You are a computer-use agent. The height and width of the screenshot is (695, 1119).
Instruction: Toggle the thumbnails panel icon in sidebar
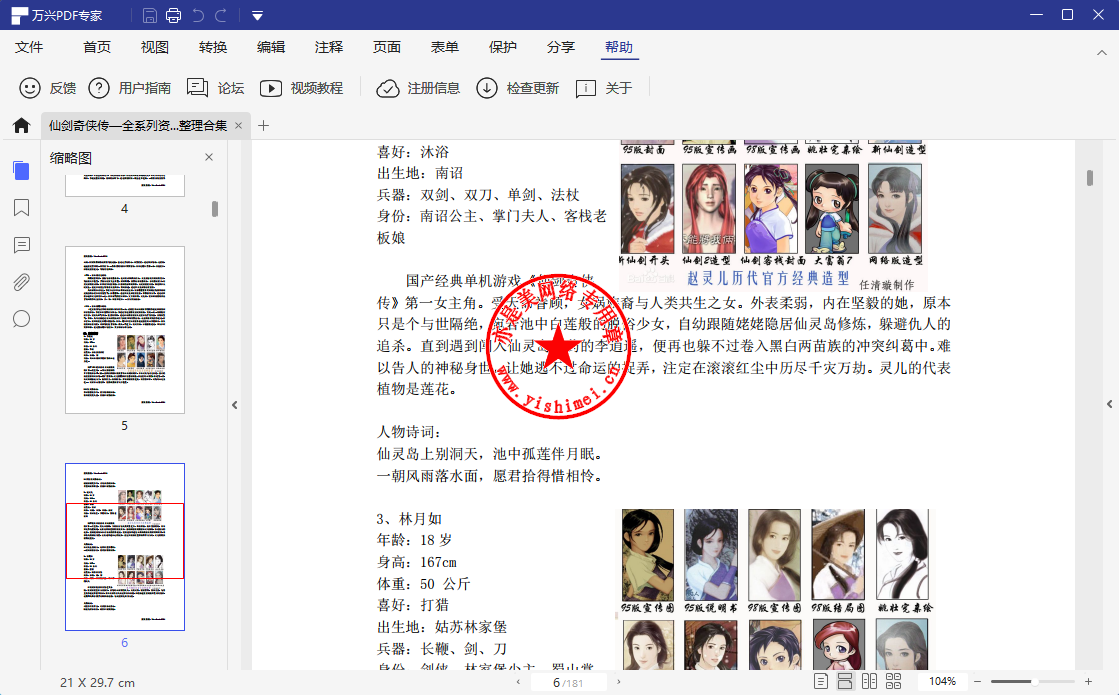[x=21, y=171]
